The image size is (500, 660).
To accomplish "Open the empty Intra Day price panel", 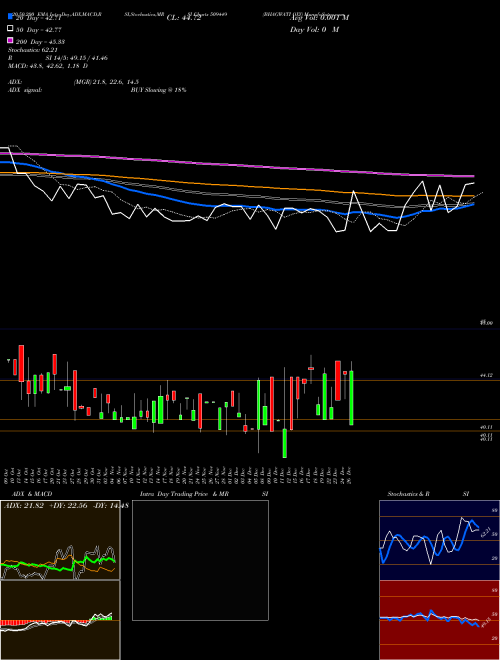I will (200, 560).
